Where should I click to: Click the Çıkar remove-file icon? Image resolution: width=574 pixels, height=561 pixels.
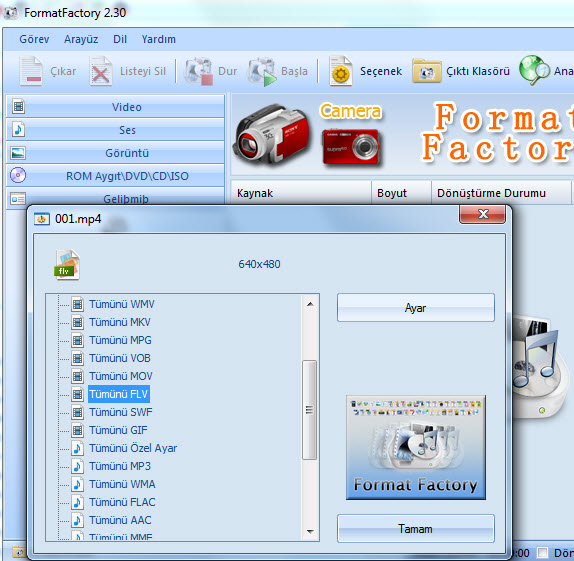point(31,71)
